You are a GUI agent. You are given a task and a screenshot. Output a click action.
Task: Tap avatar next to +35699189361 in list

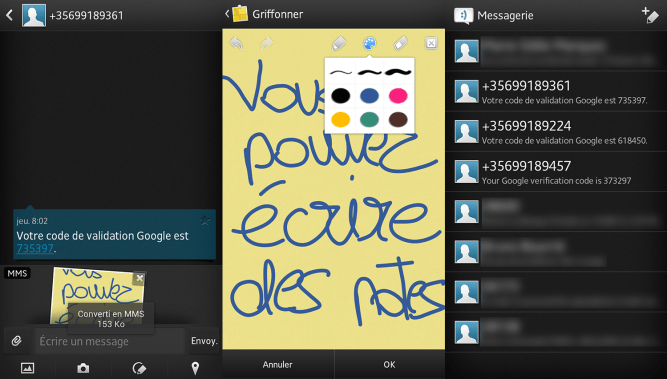466,91
